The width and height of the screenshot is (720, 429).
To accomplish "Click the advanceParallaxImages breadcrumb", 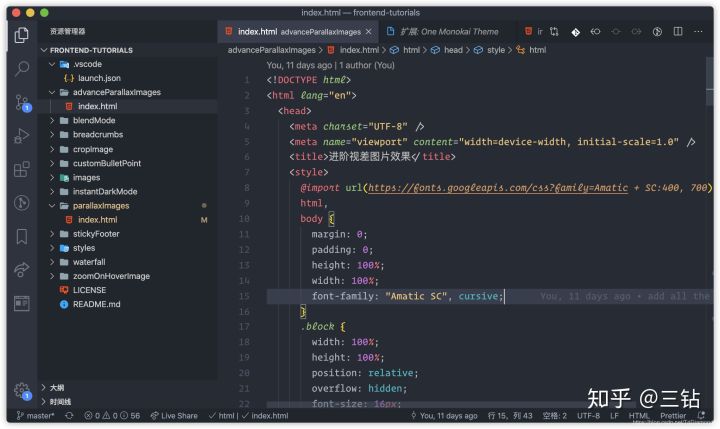I will 271,50.
